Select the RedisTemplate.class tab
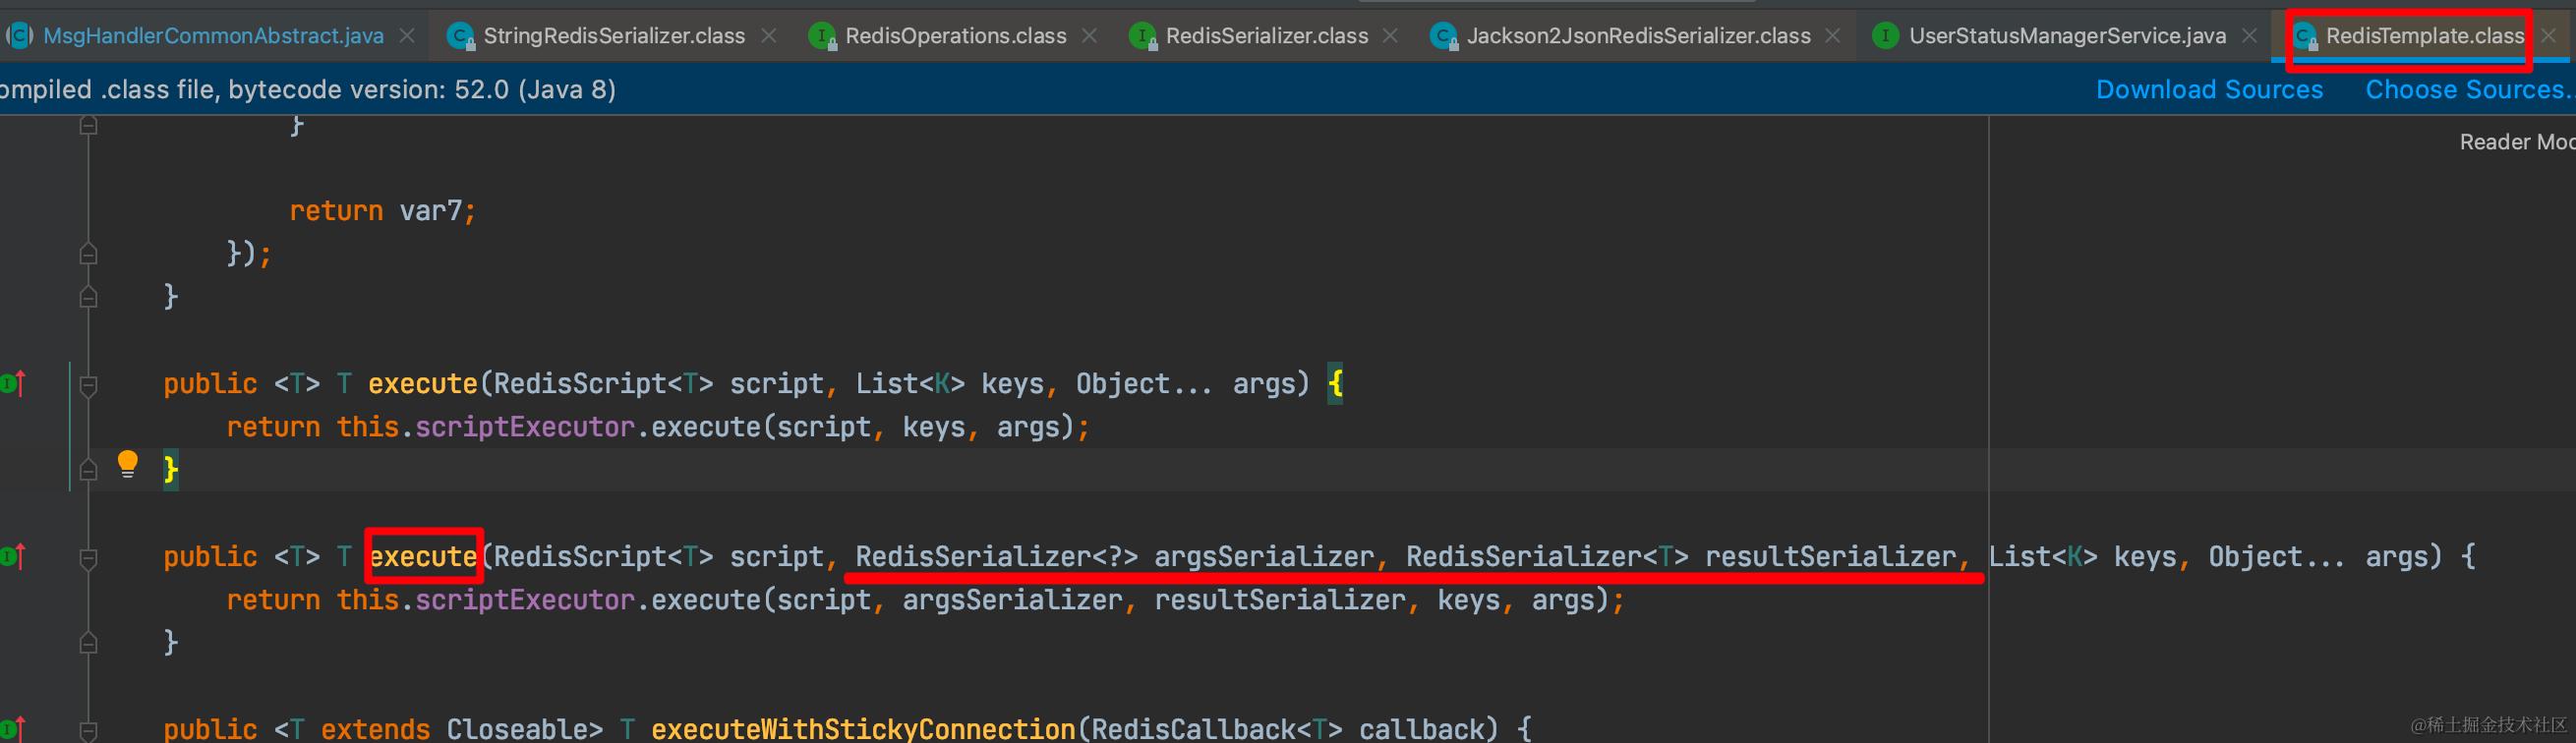The image size is (2576, 743). pos(2425,36)
